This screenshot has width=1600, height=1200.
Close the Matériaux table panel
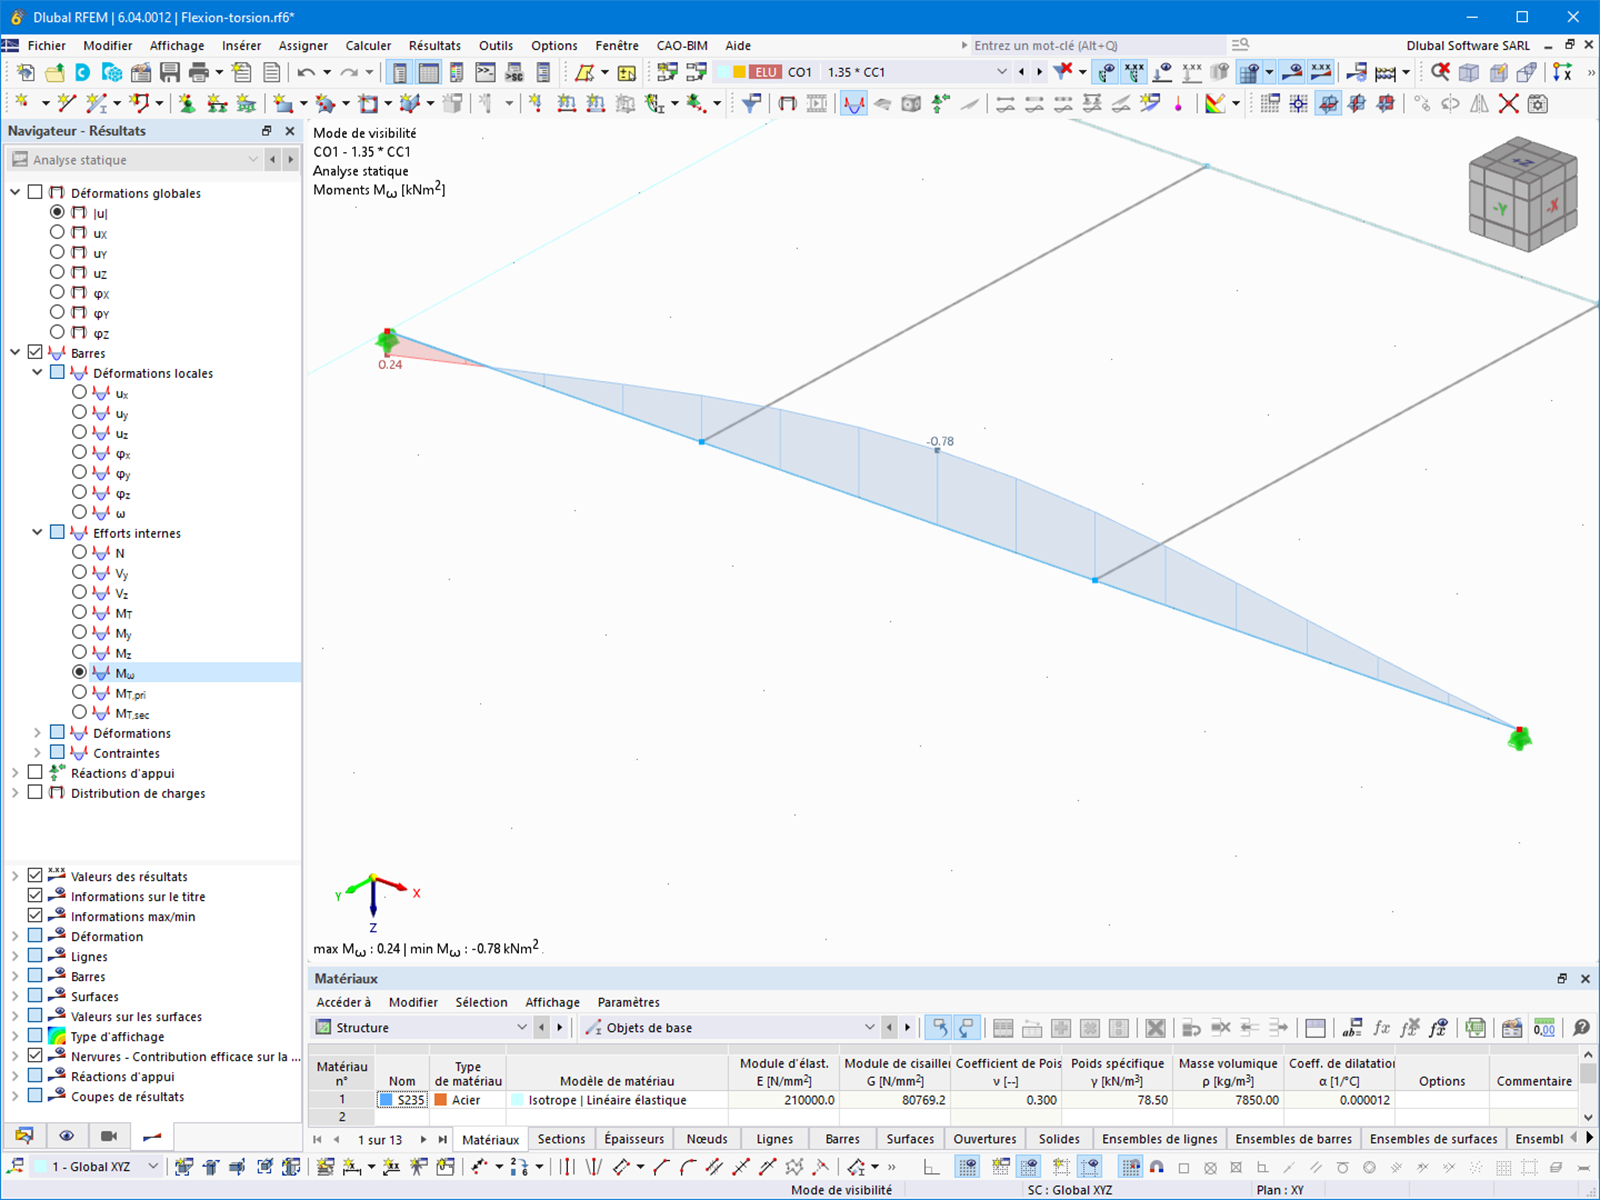[1585, 979]
